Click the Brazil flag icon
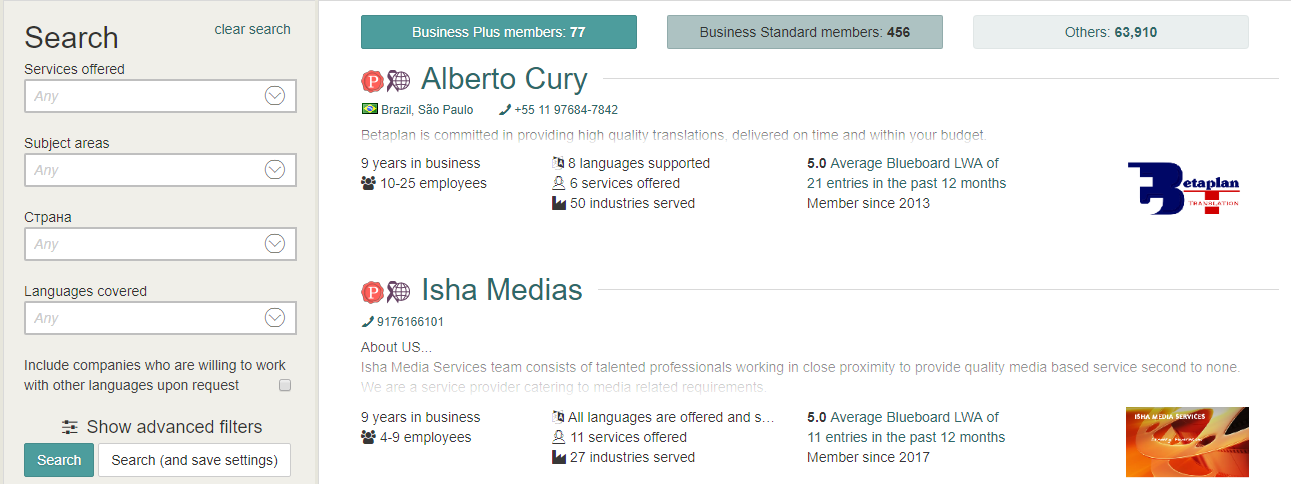 pyautogui.click(x=369, y=110)
